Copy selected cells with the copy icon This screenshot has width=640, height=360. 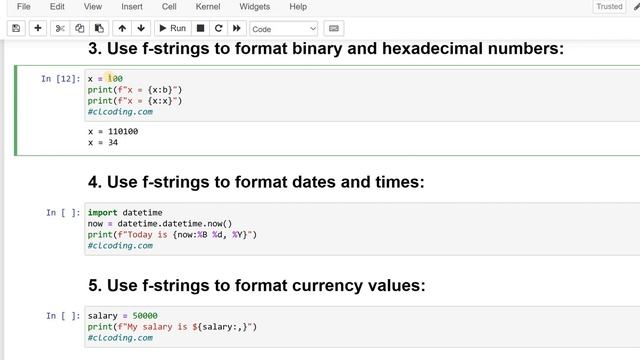pos(79,28)
